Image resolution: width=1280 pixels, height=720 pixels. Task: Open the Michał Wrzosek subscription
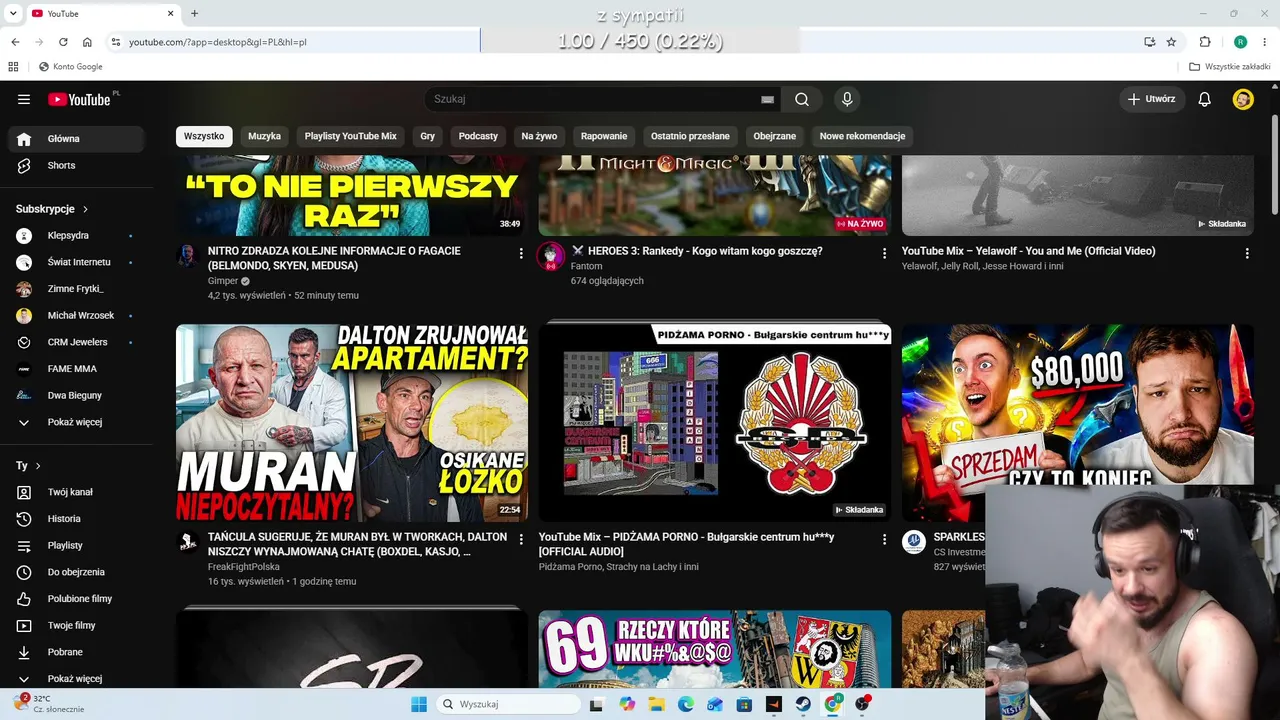[x=76, y=316]
